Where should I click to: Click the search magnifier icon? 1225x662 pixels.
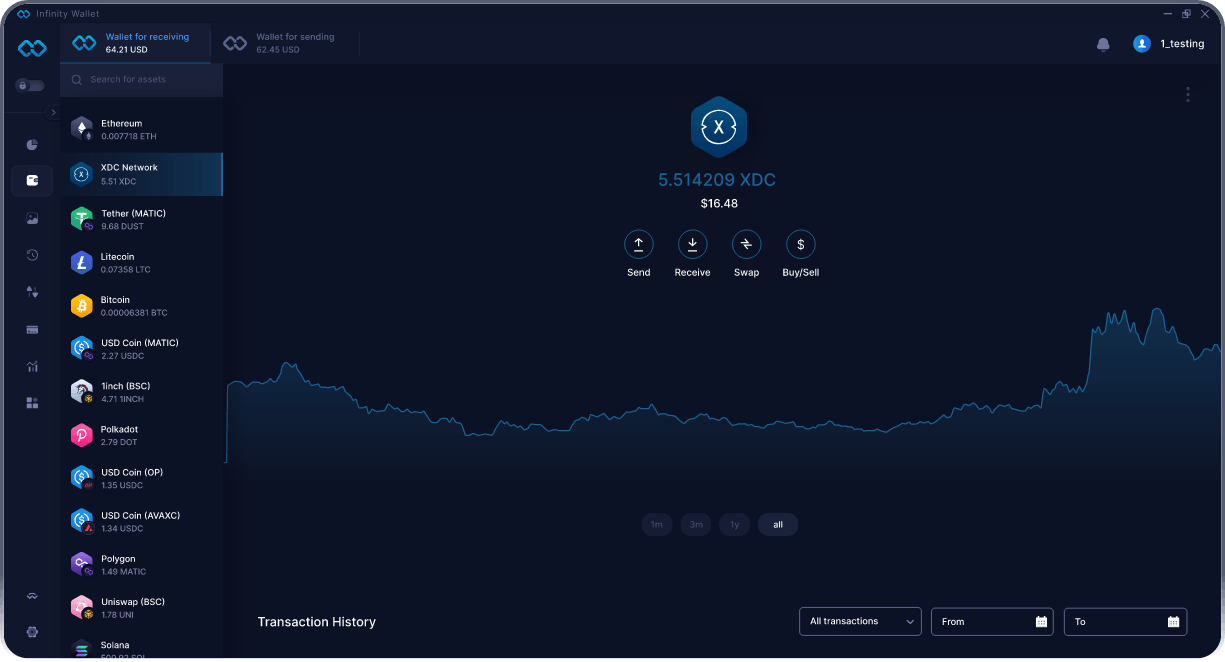77,80
